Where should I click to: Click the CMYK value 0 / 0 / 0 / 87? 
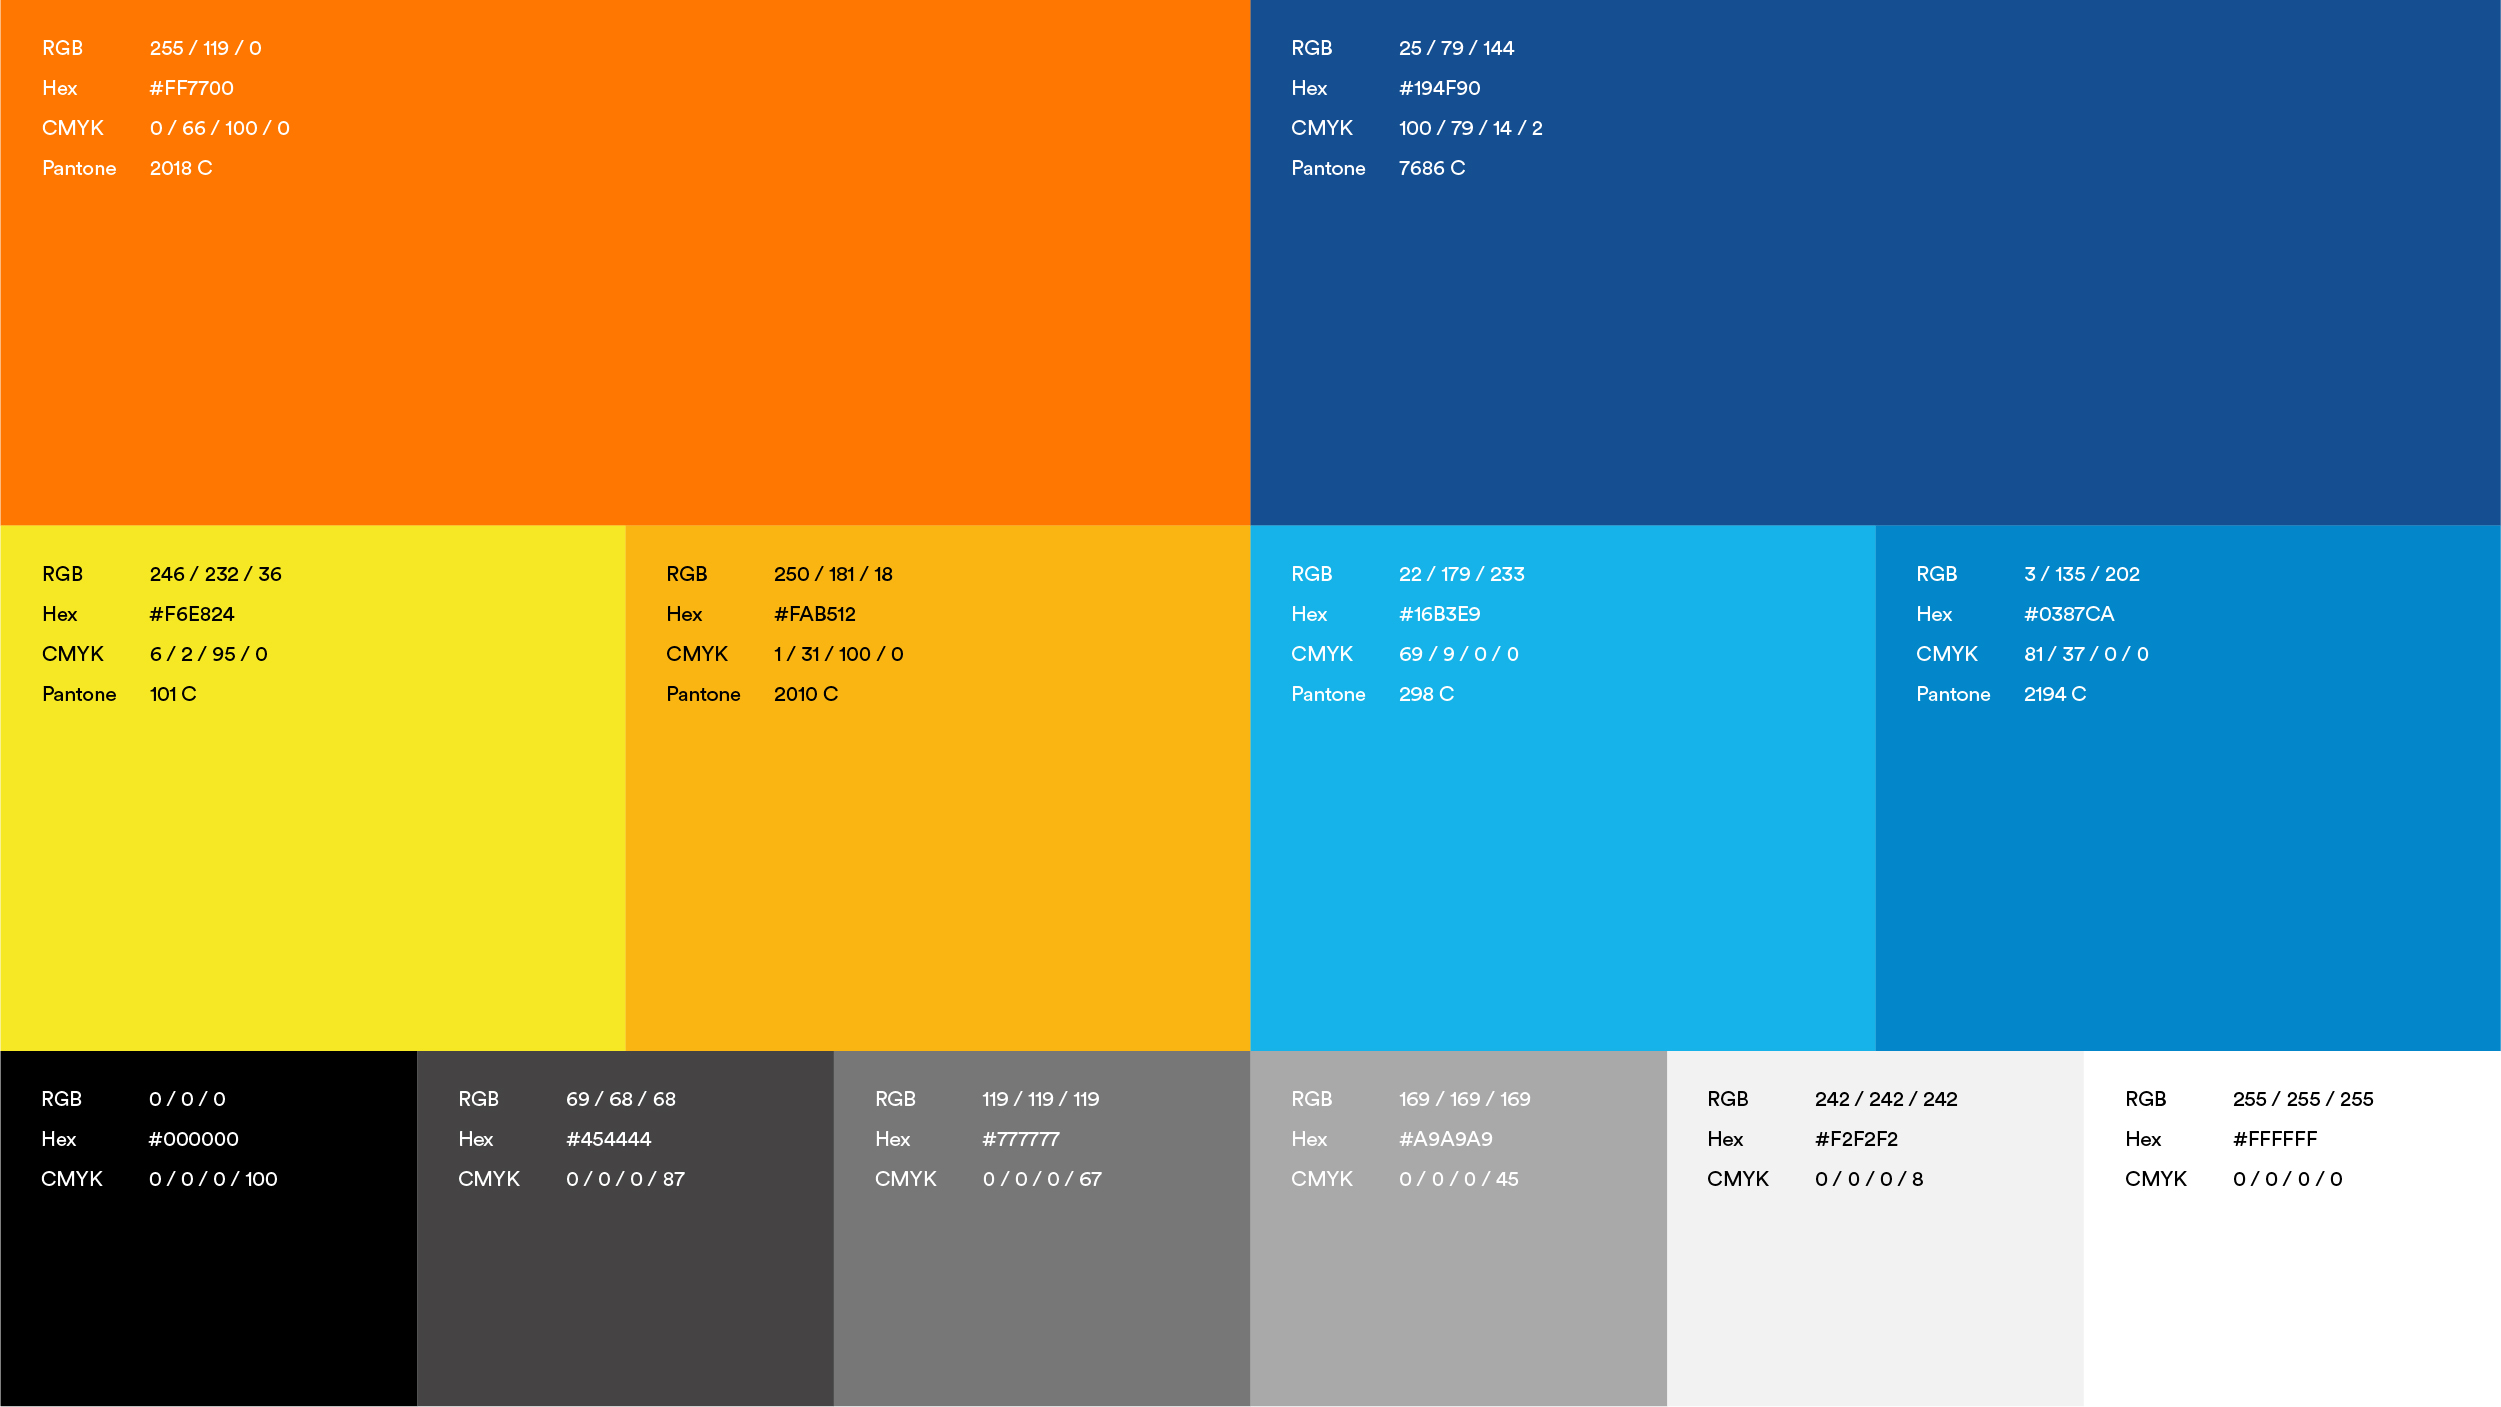click(x=625, y=1179)
